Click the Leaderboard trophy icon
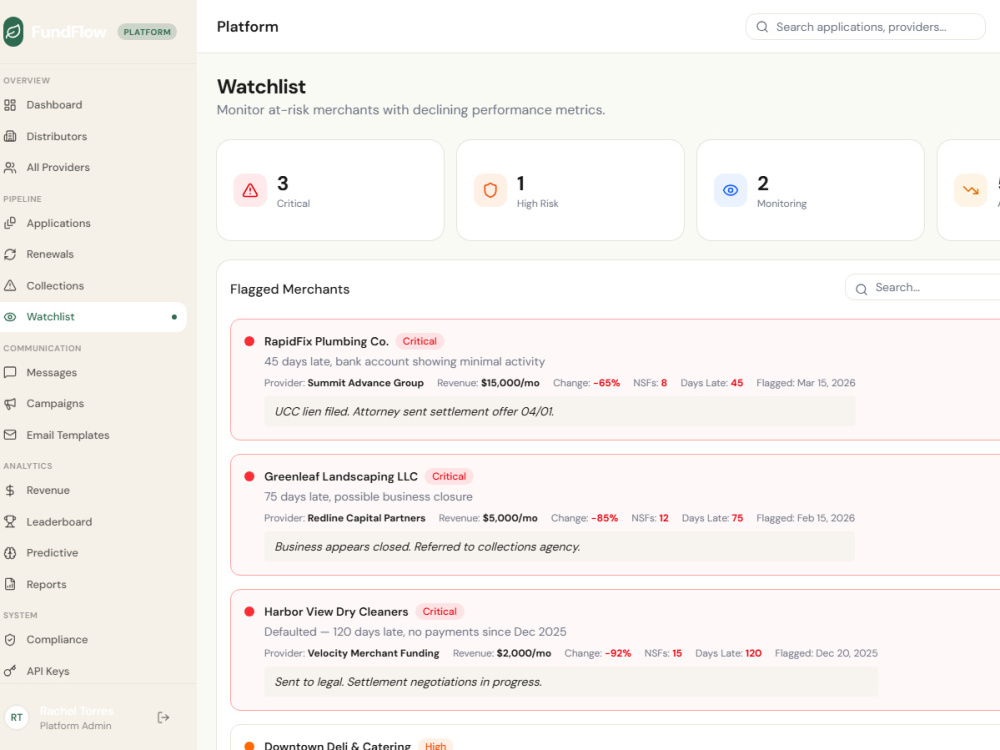 [x=10, y=522]
